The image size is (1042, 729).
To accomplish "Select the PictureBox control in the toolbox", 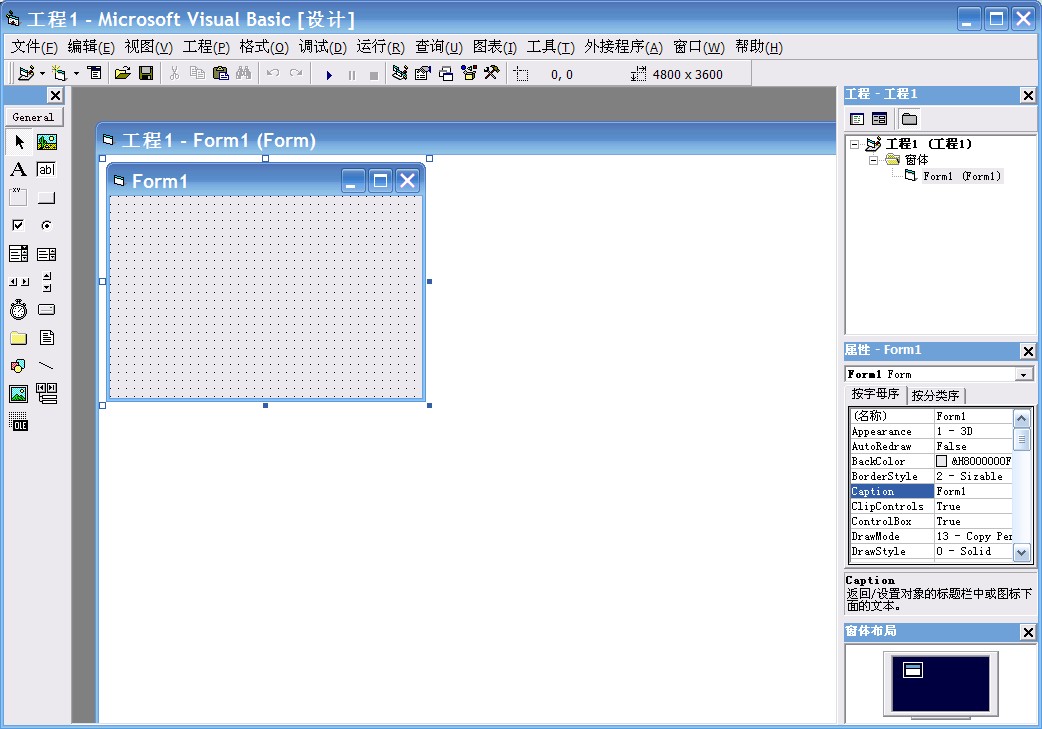I will tap(47, 142).
